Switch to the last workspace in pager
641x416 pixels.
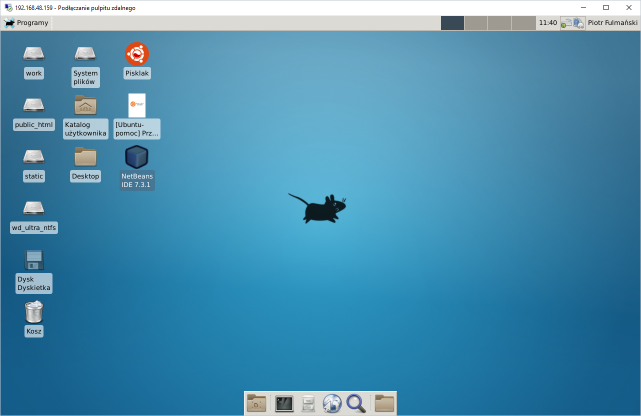coord(524,23)
